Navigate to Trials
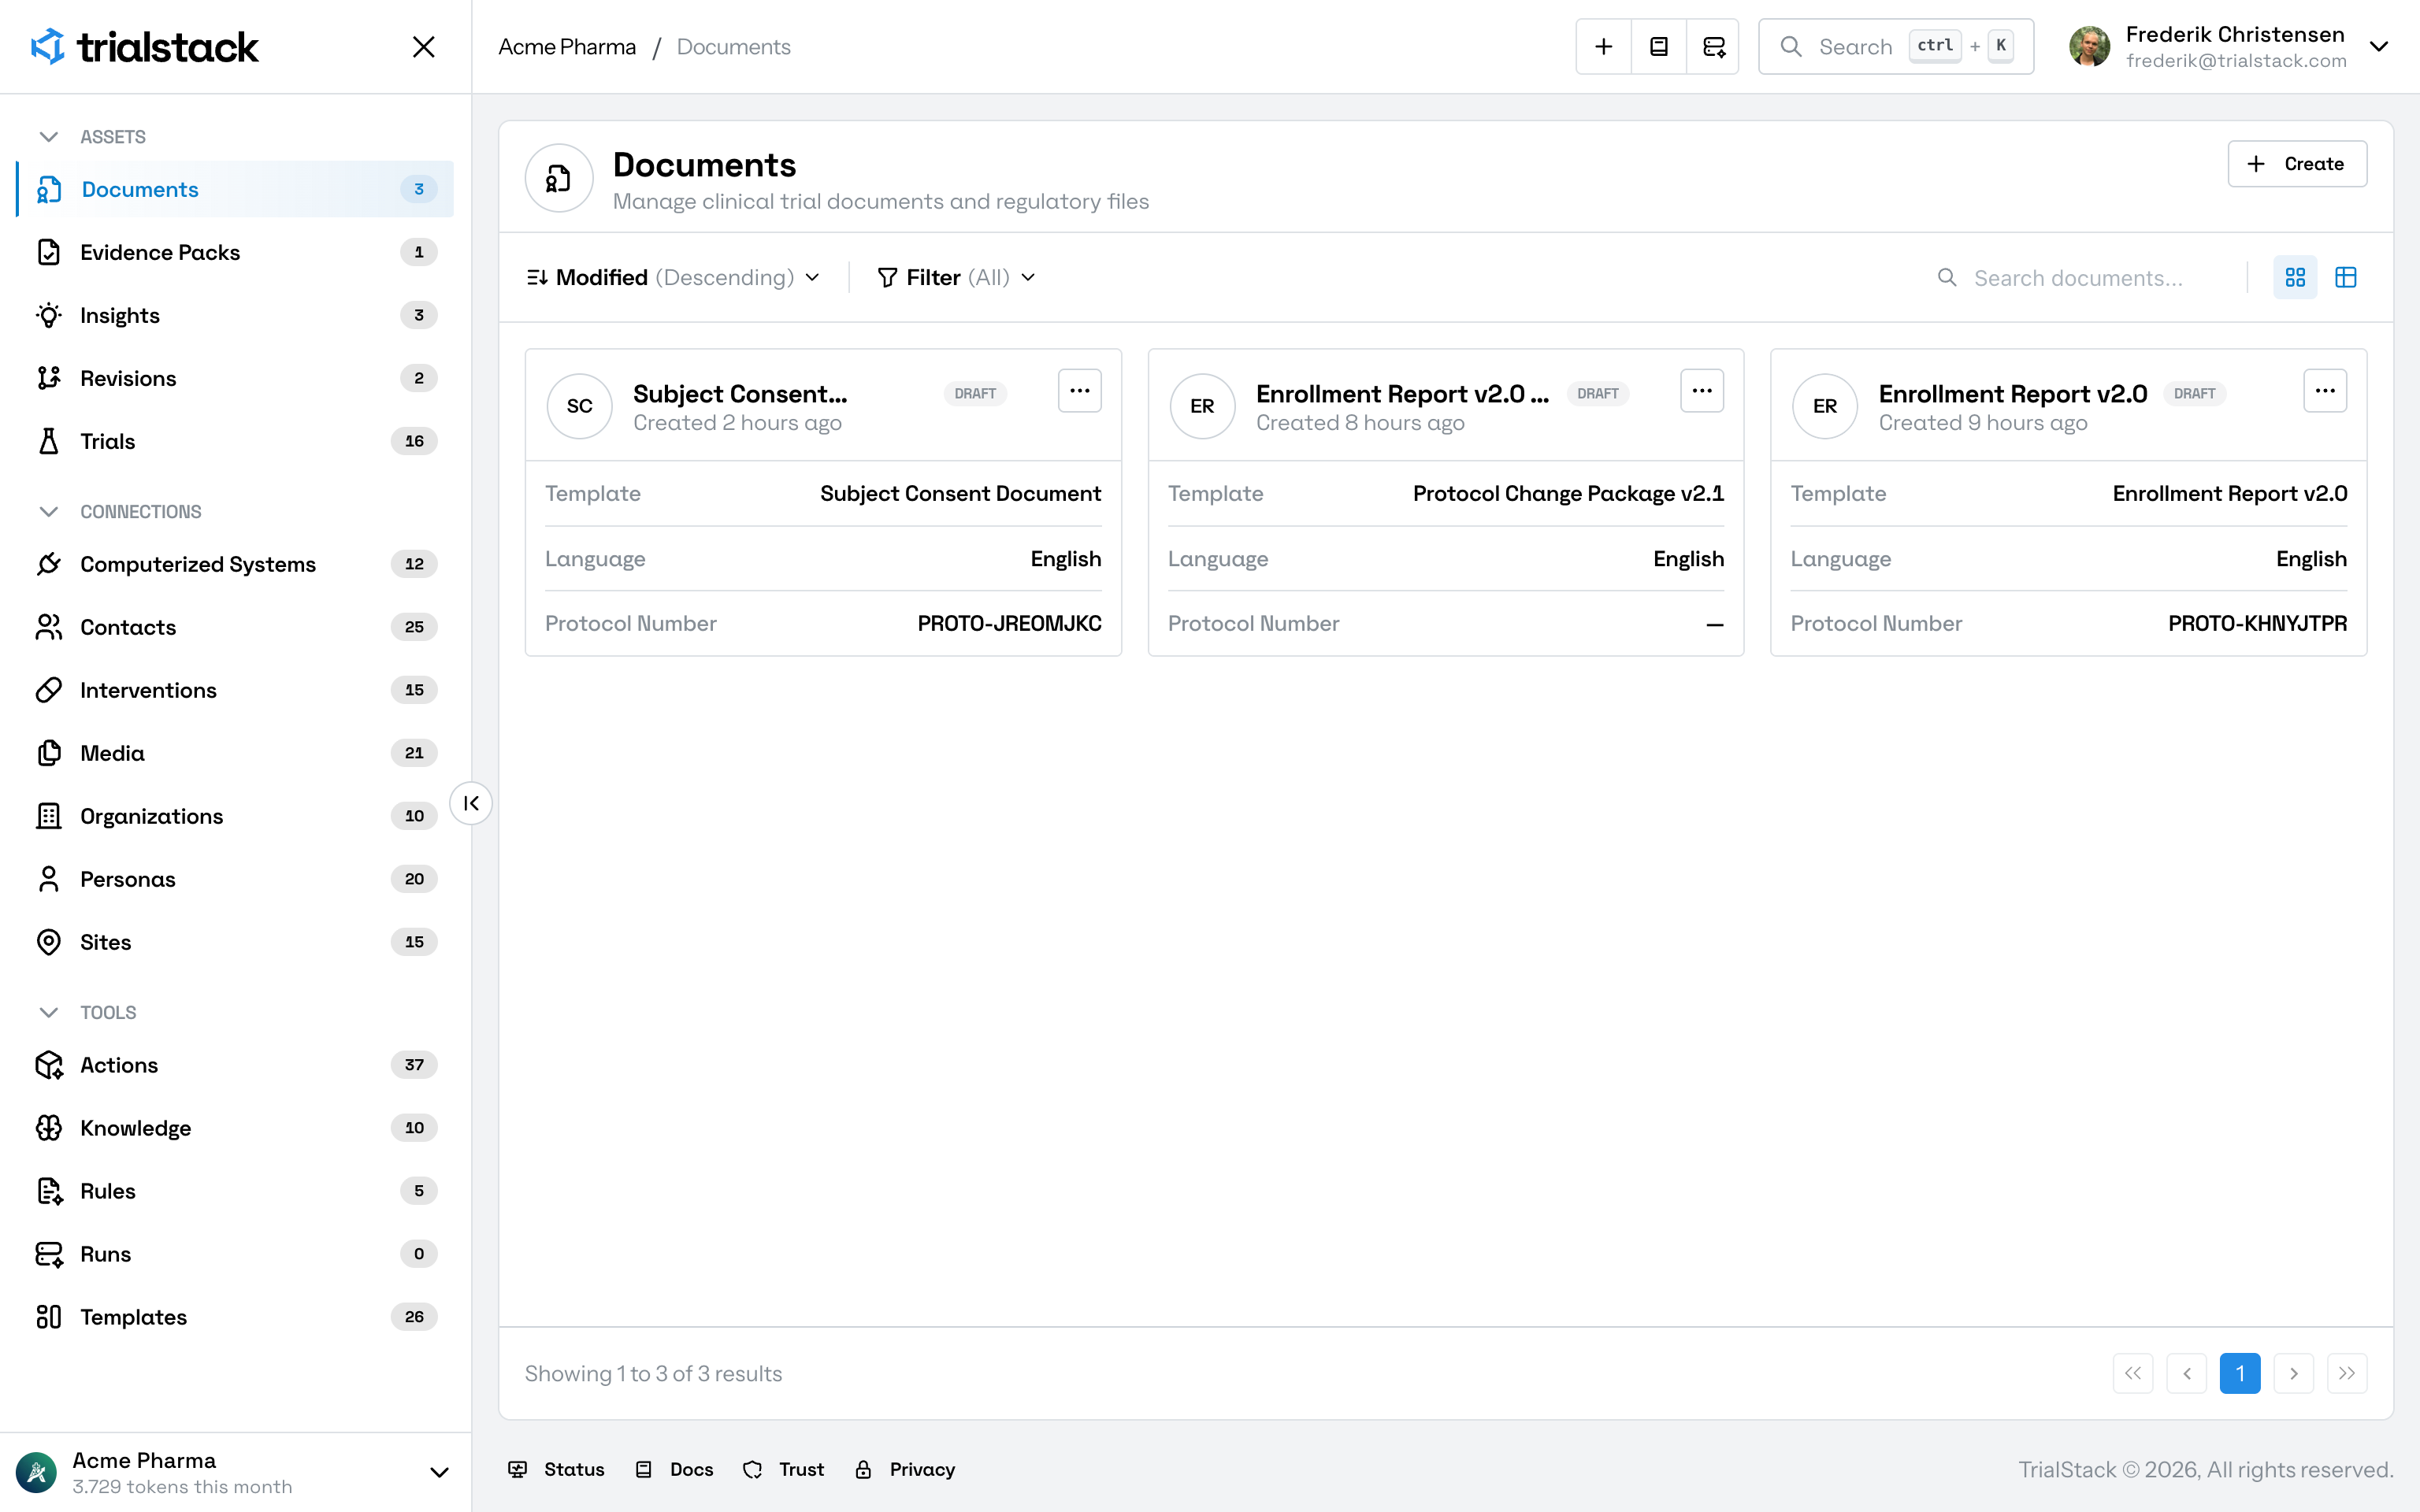The image size is (2420, 1512). [235, 441]
